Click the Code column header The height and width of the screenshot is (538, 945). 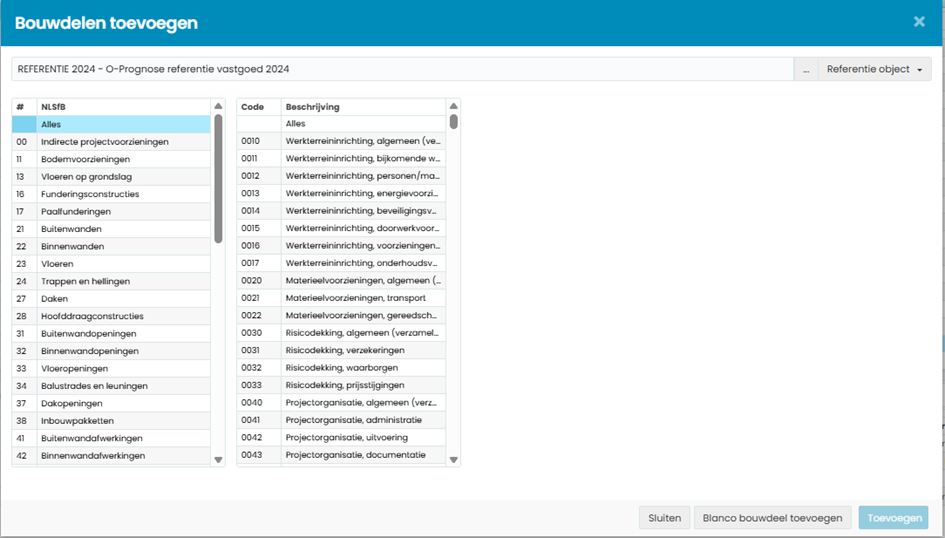[x=259, y=107]
